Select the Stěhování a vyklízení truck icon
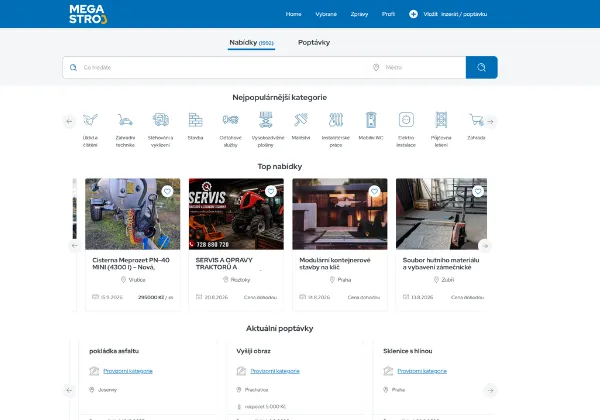This screenshot has height=420, width=600. point(160,120)
